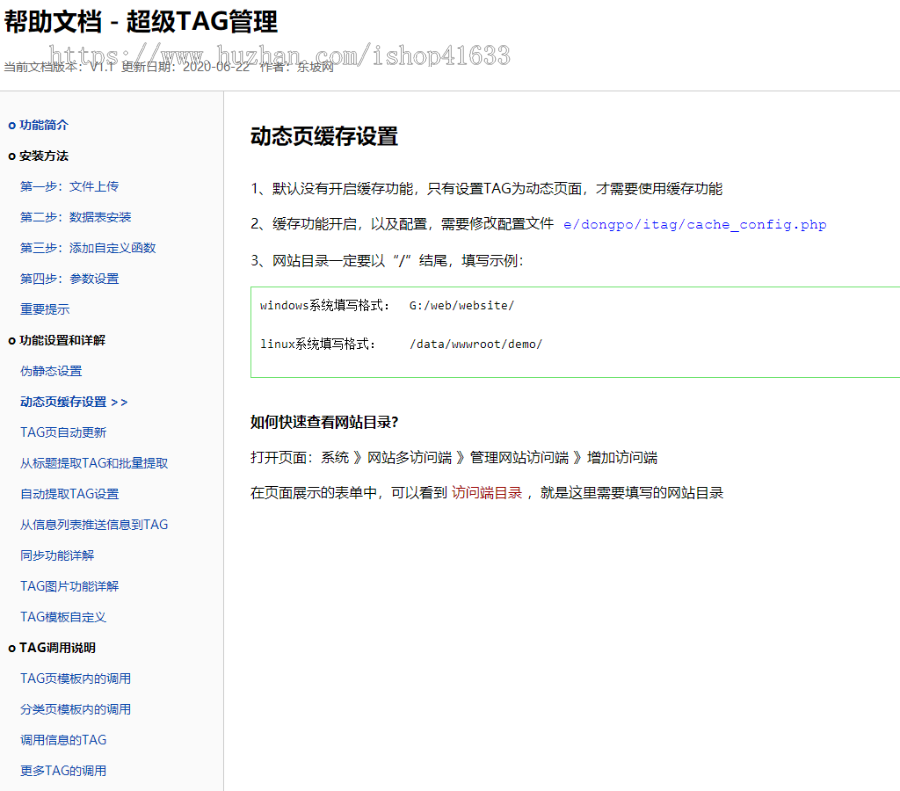
Task: Go to TAG页自动更新
Action: pyautogui.click(x=63, y=433)
